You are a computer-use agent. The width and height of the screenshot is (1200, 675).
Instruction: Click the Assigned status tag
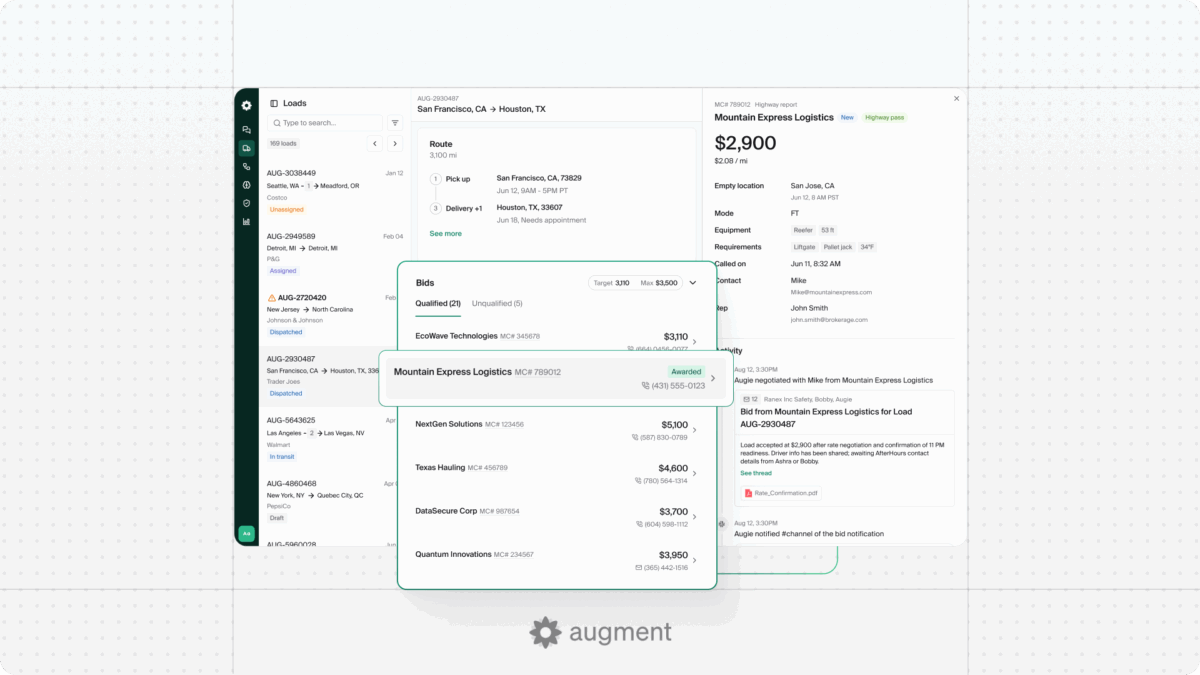[x=283, y=271]
